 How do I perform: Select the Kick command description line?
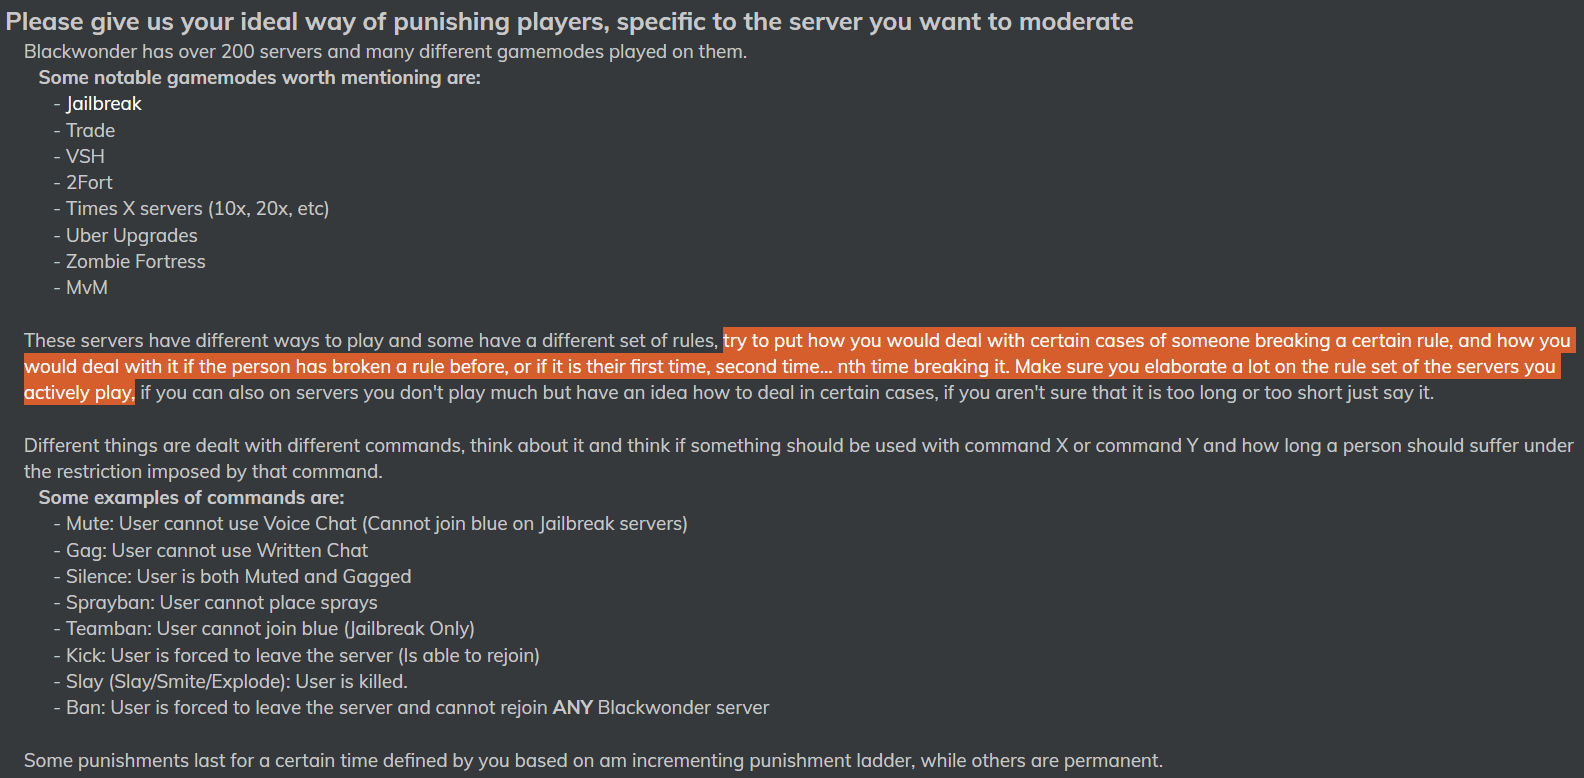tap(297, 655)
